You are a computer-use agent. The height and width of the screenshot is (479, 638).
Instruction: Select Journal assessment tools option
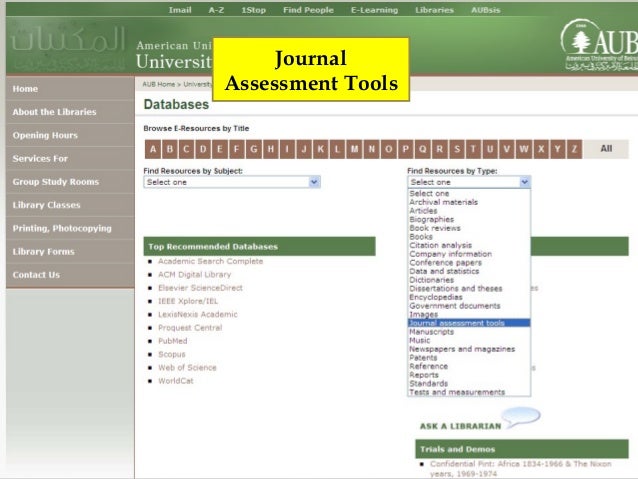pyautogui.click(x=469, y=323)
